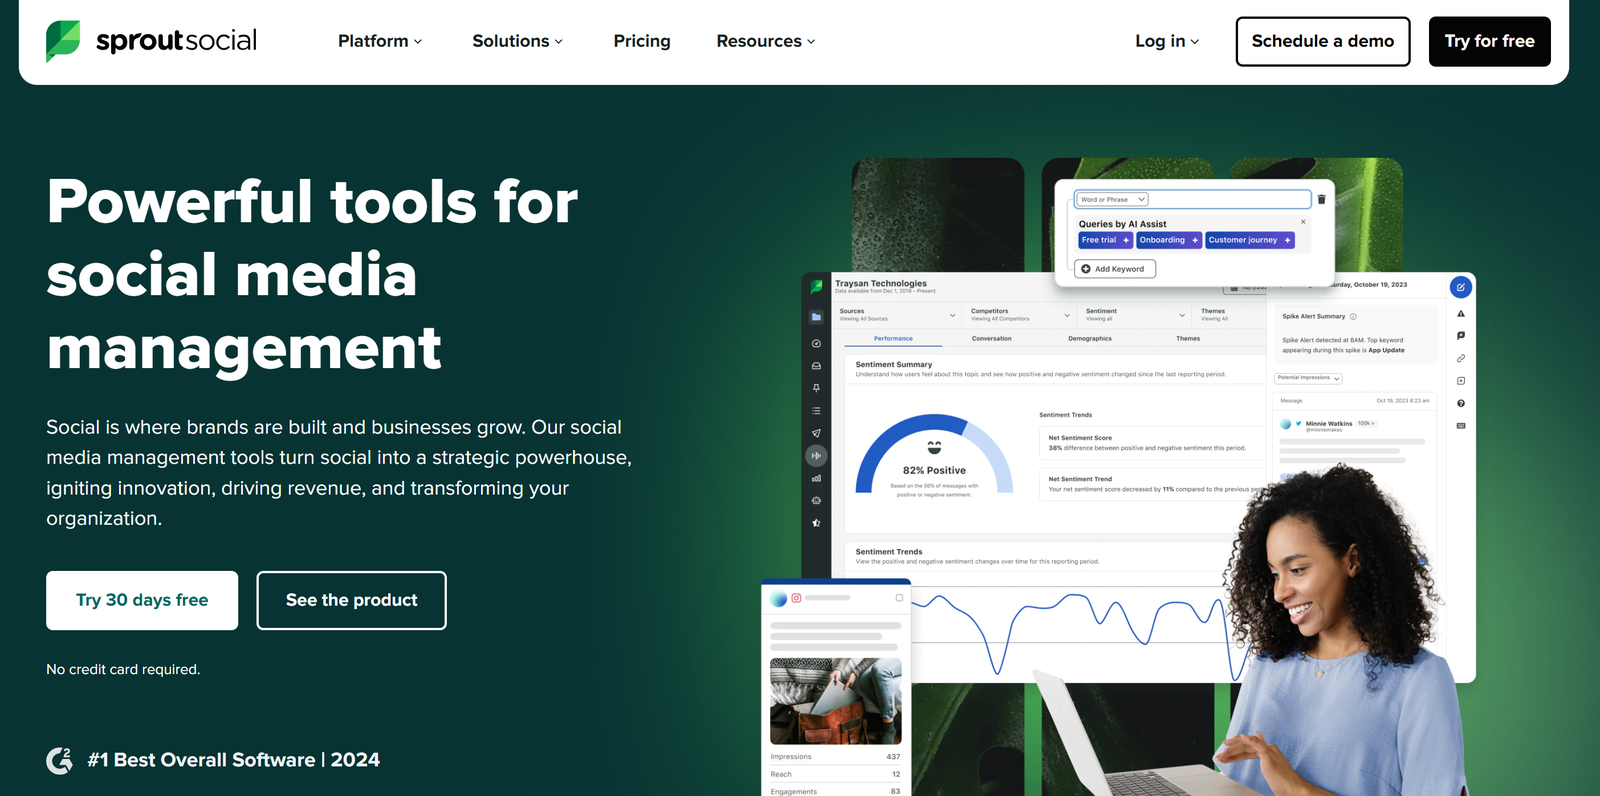The height and width of the screenshot is (796, 1600).
Task: Delete the query using the trash icon
Action: [1321, 199]
